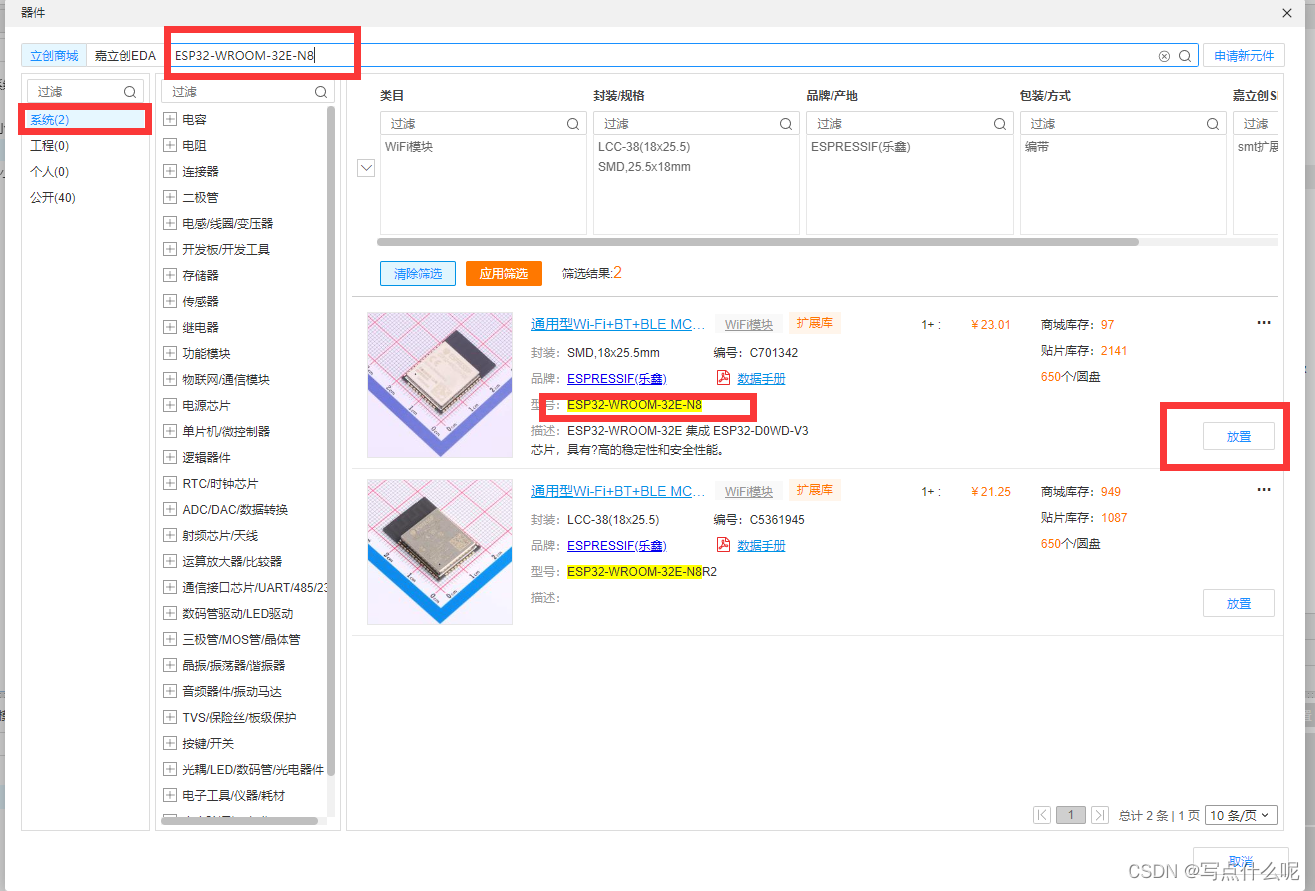Screen dimensions: 1315x891
Task: Click the horizontal scrollbar under the filter columns
Action: [758, 241]
